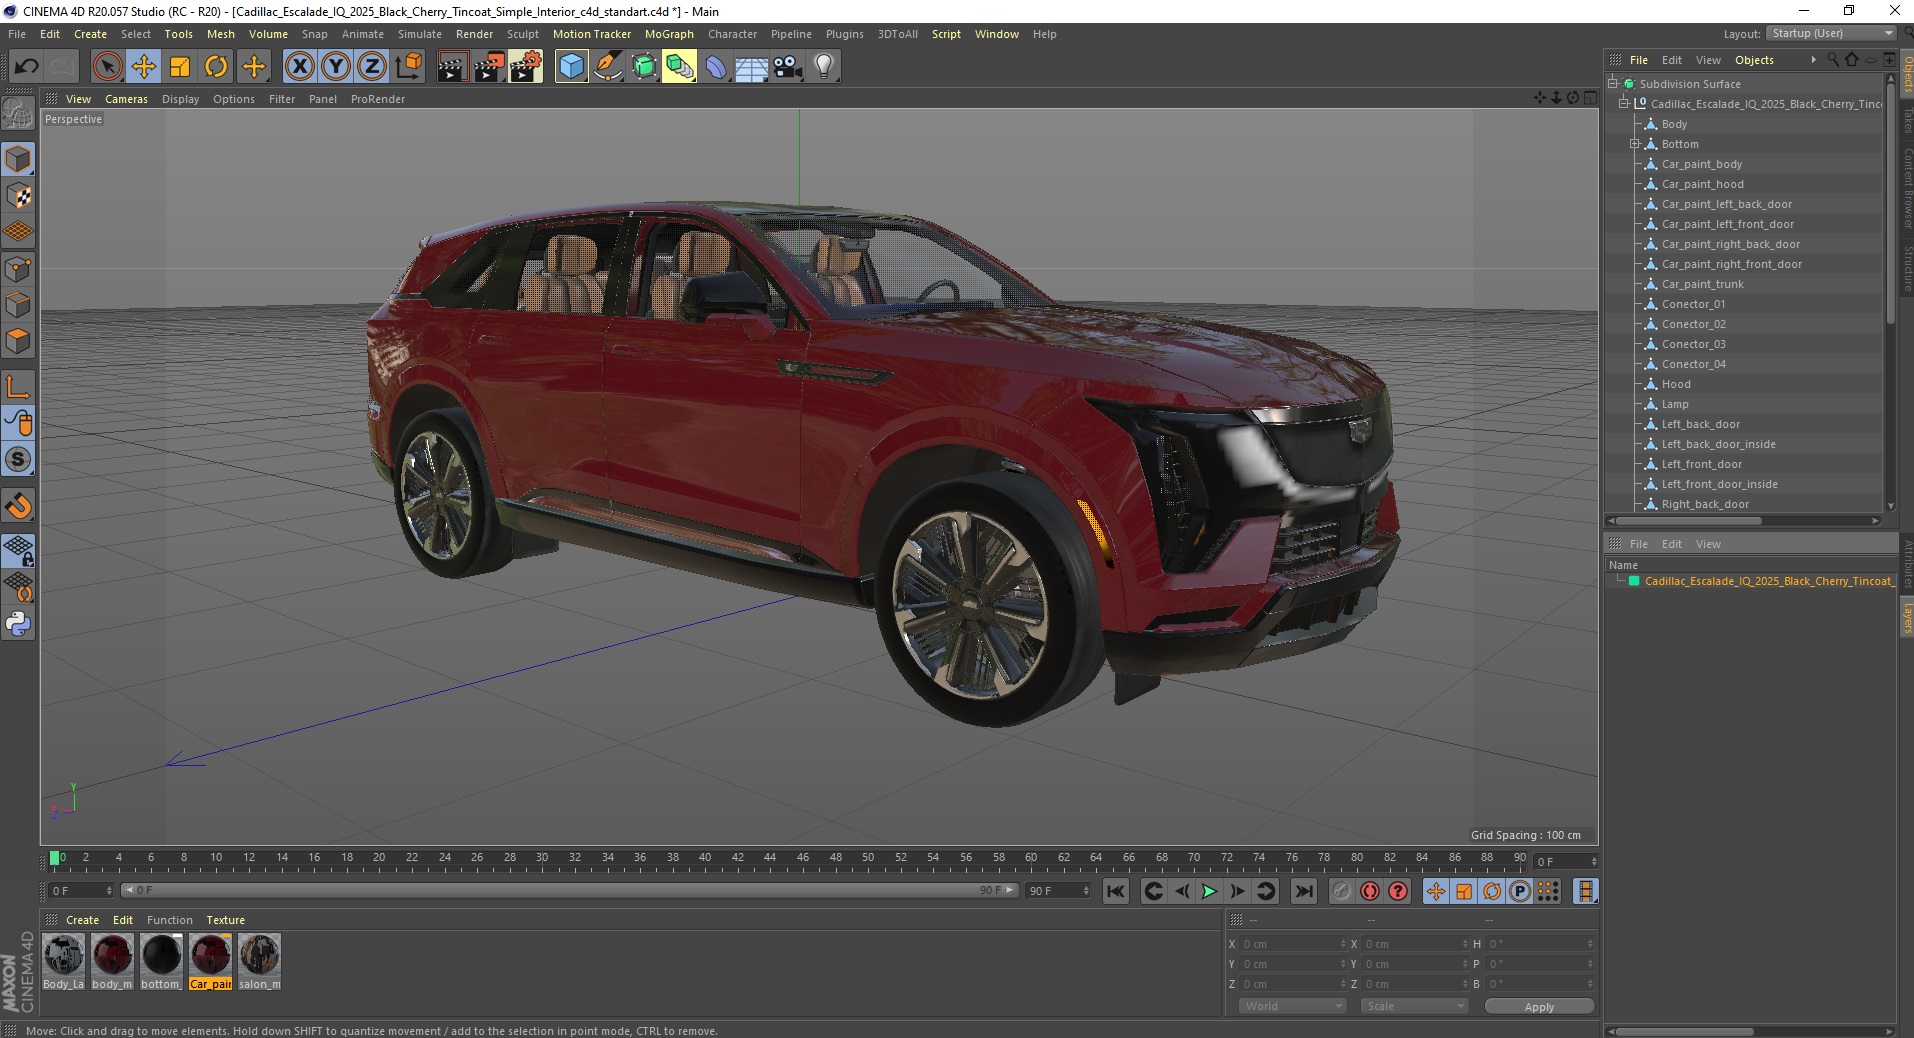The image size is (1914, 1038).
Task: Click the timeline frame range slider
Action: [x=569, y=890]
